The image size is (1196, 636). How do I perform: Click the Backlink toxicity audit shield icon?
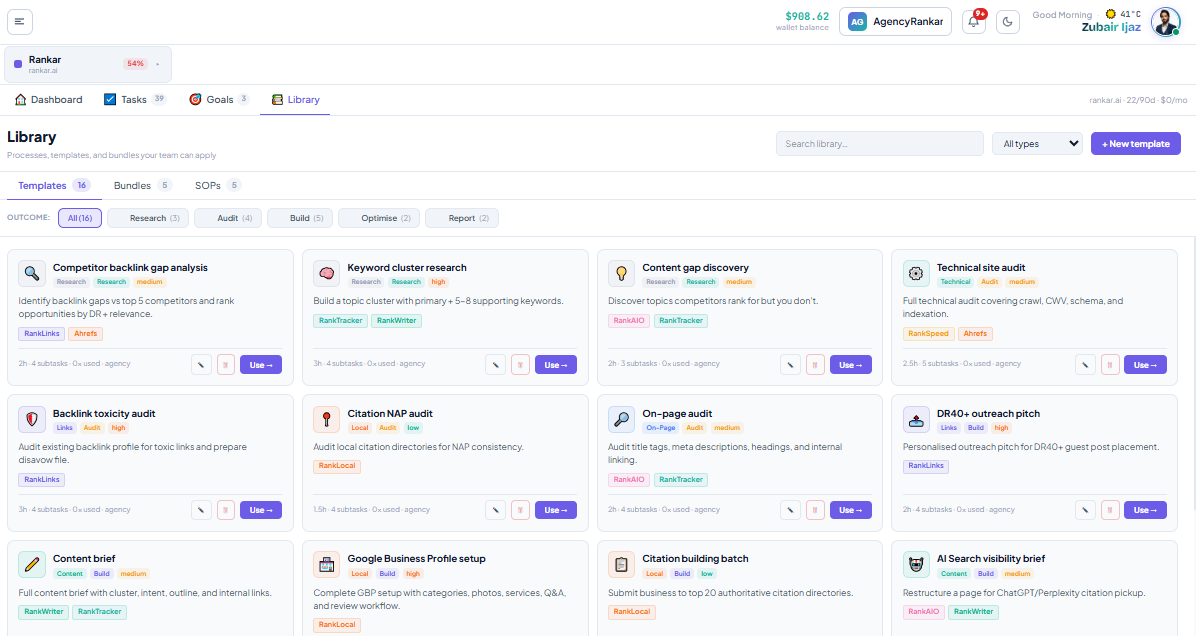tap(31, 419)
